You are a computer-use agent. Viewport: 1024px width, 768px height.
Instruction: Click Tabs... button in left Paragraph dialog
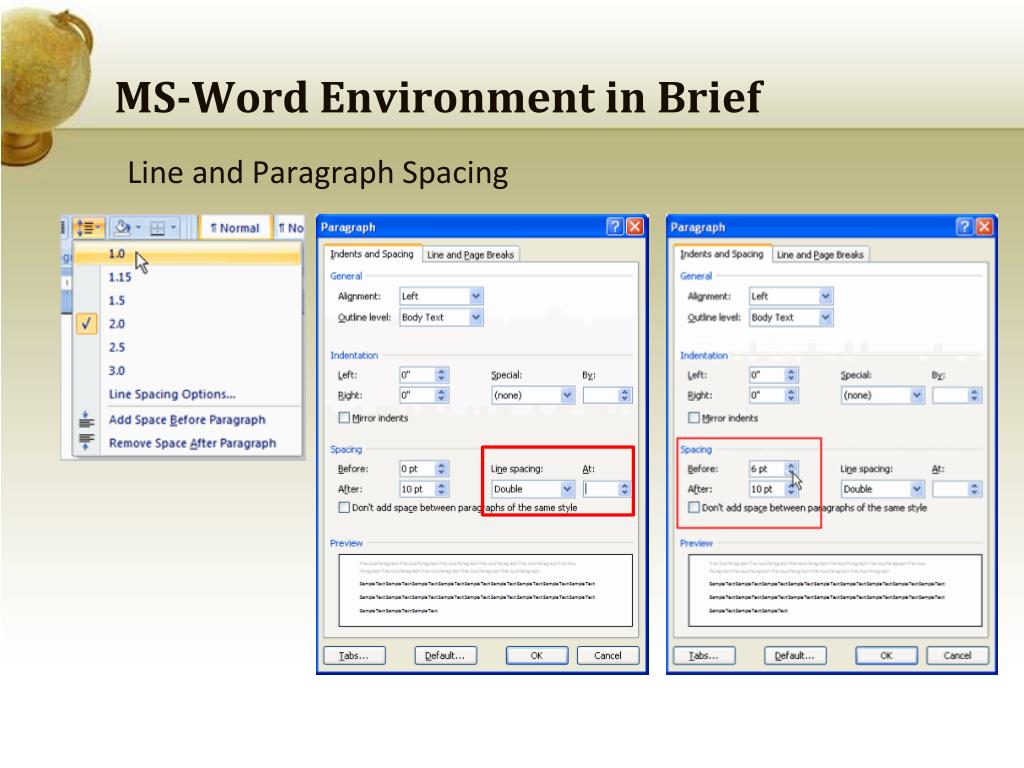pos(355,656)
